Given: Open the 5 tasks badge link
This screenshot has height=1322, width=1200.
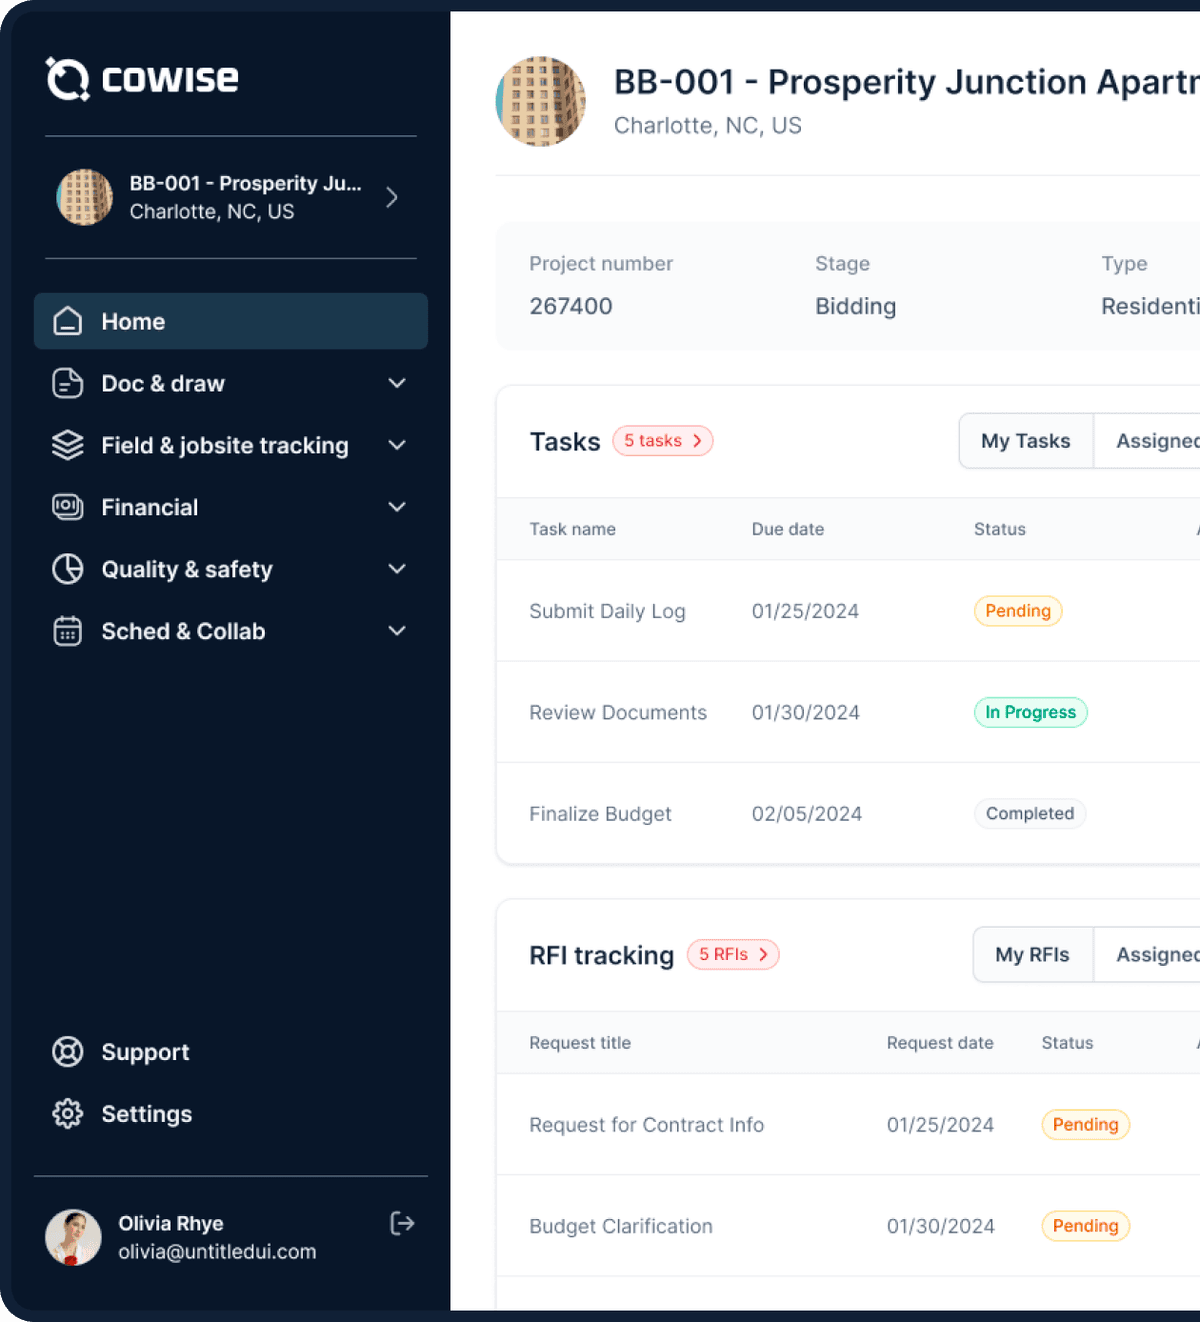Looking at the screenshot, I should click(662, 441).
